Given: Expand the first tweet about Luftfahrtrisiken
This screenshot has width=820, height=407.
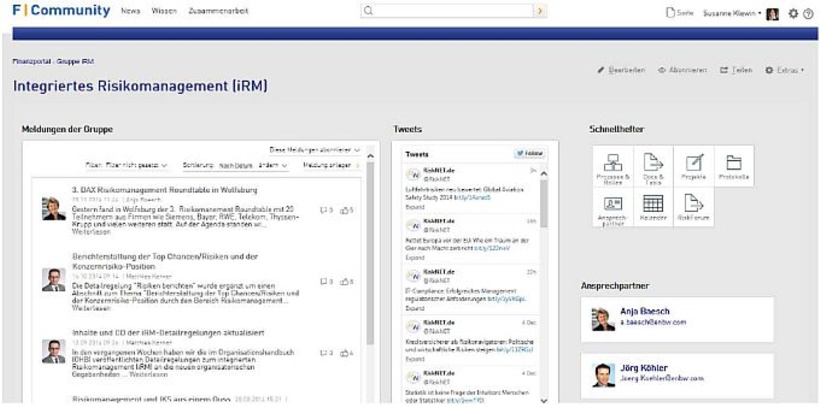Looking at the screenshot, I should 415,207.
